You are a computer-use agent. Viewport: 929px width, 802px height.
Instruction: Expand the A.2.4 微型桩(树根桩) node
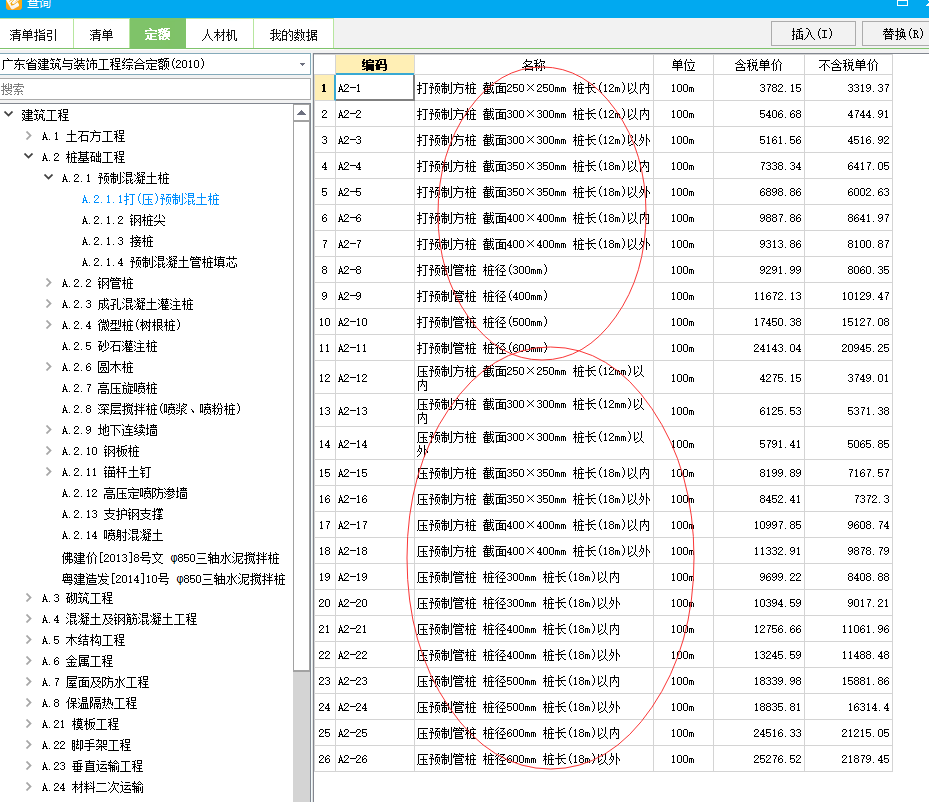point(49,325)
